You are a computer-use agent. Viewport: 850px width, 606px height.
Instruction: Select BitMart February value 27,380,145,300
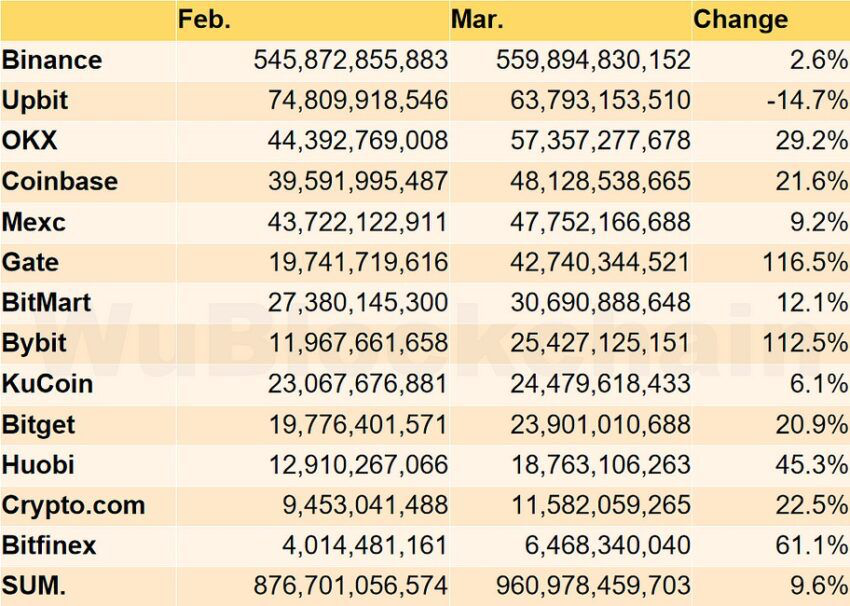point(358,302)
